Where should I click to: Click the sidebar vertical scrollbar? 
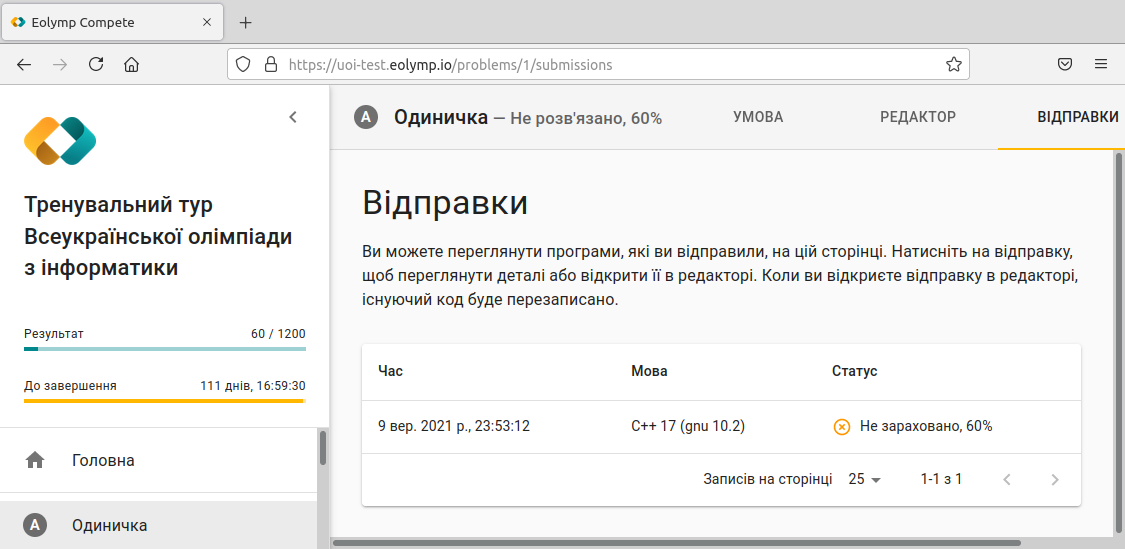tap(323, 448)
